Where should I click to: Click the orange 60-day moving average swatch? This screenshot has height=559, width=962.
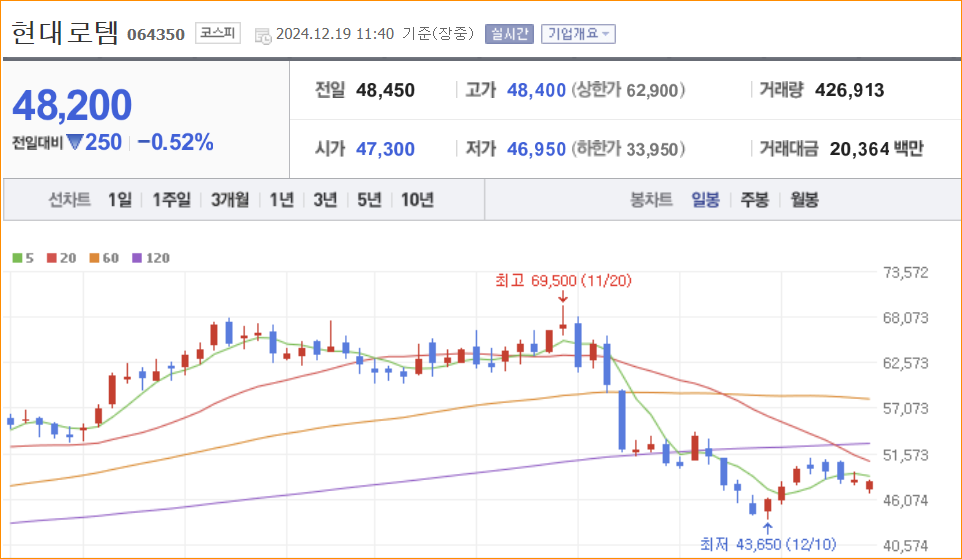[94, 258]
